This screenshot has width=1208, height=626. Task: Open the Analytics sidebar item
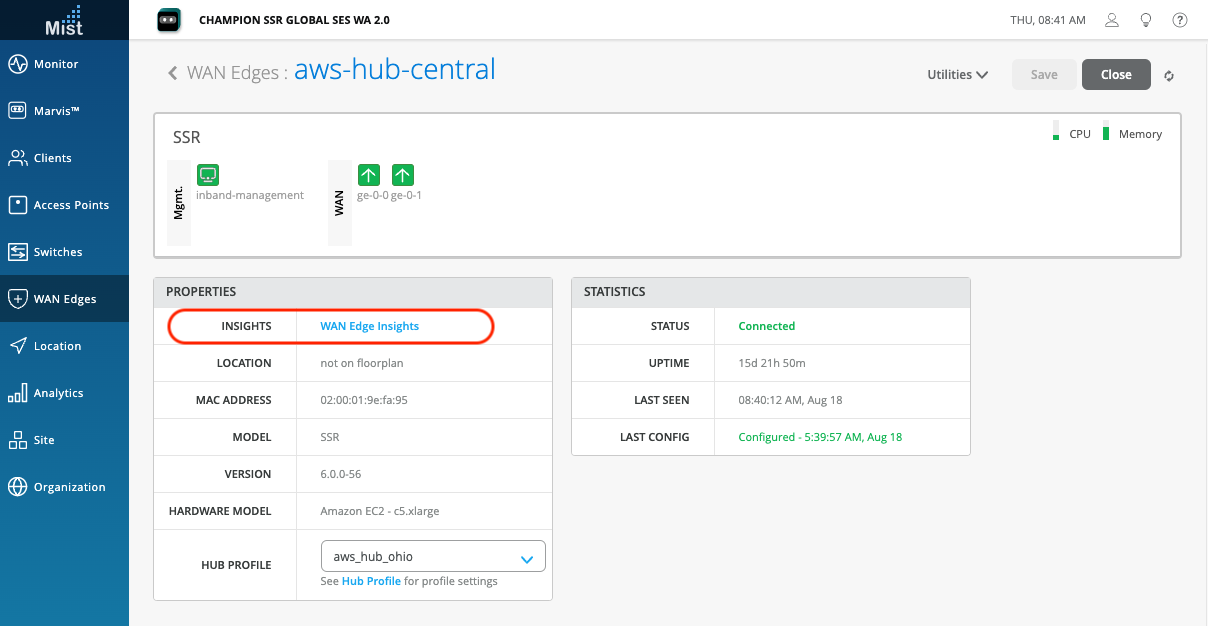click(58, 393)
